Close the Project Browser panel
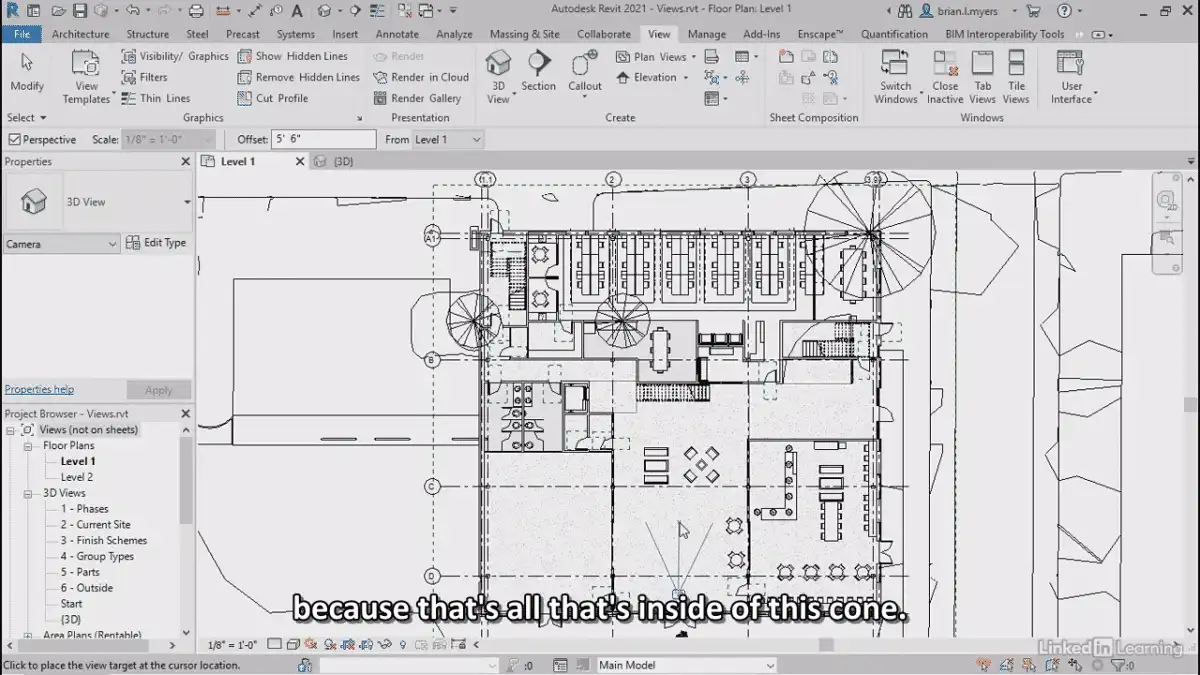The image size is (1200, 675). 185,413
